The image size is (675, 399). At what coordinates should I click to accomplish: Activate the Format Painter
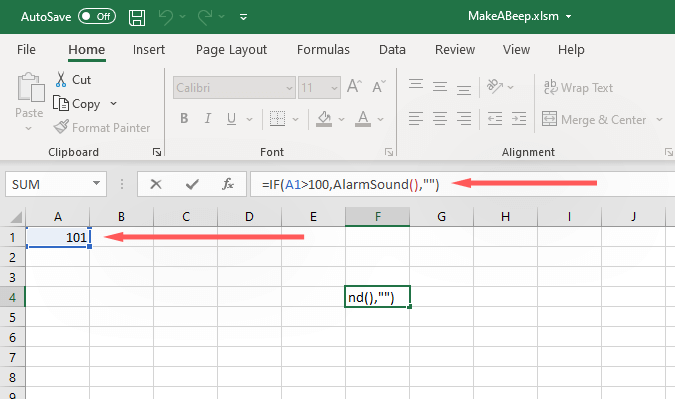102,127
